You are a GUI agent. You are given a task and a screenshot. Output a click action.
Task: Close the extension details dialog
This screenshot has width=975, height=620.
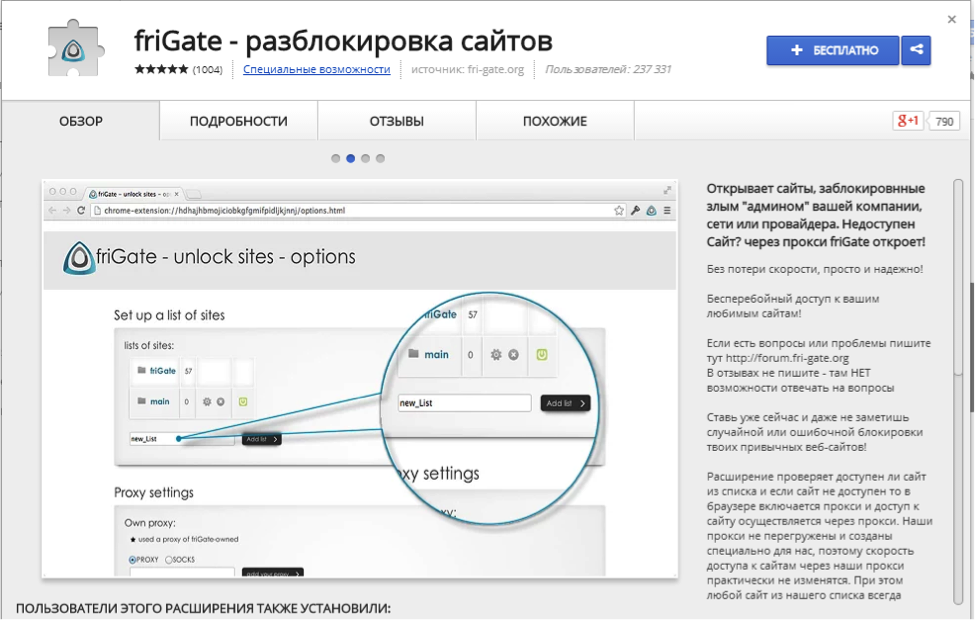951,19
